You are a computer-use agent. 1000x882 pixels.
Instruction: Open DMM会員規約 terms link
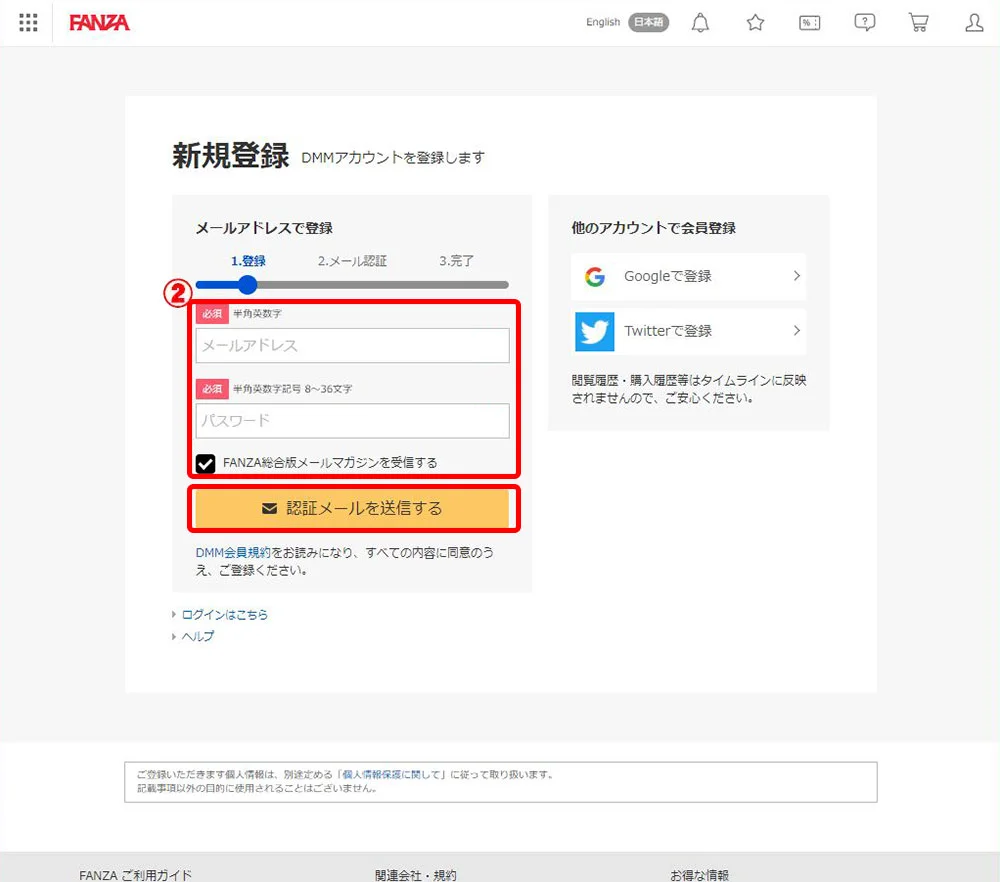233,552
